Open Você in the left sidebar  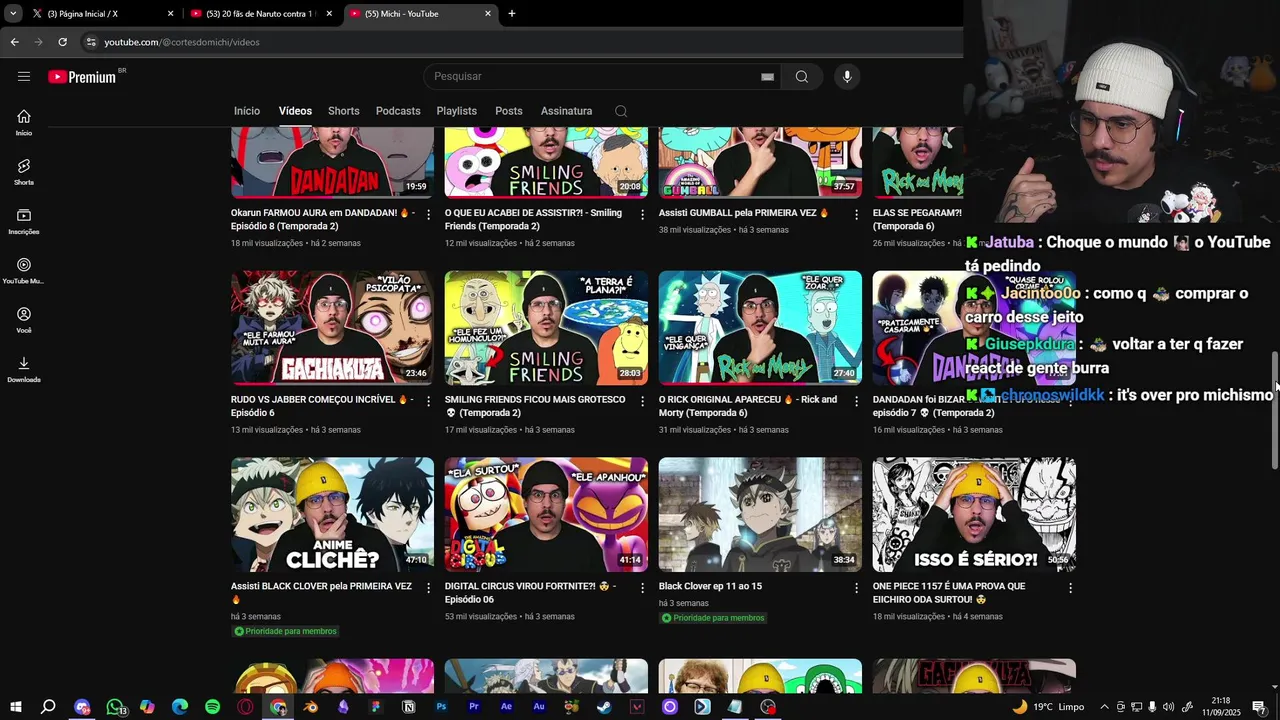[x=24, y=320]
